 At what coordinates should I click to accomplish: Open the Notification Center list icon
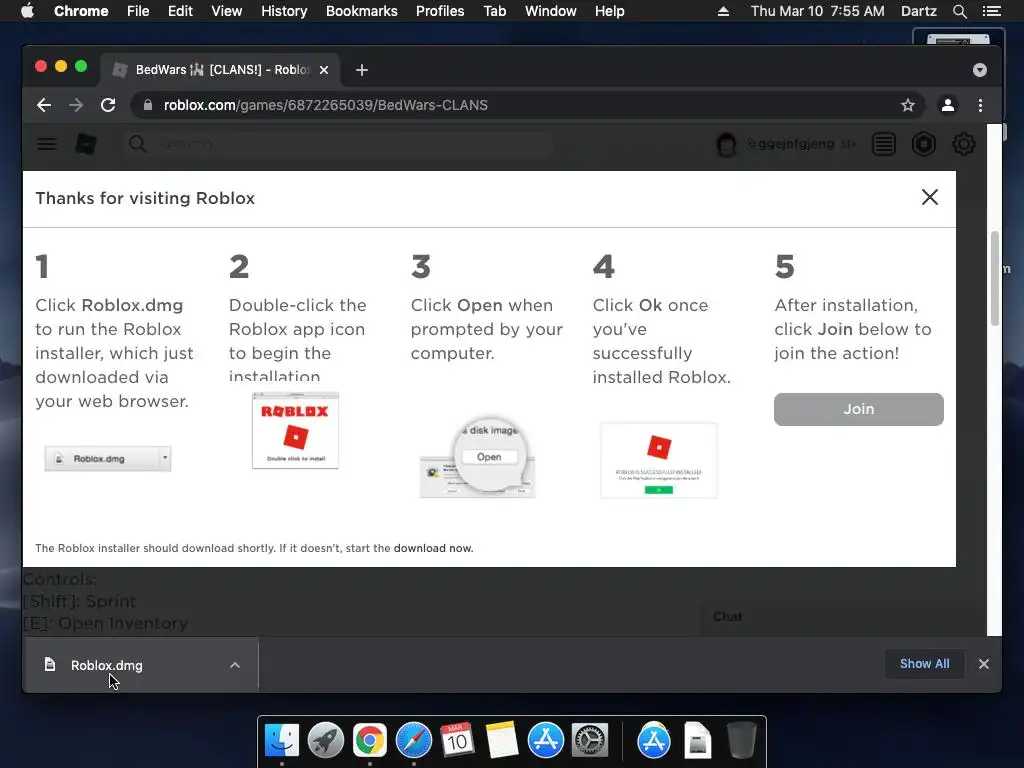click(x=991, y=11)
